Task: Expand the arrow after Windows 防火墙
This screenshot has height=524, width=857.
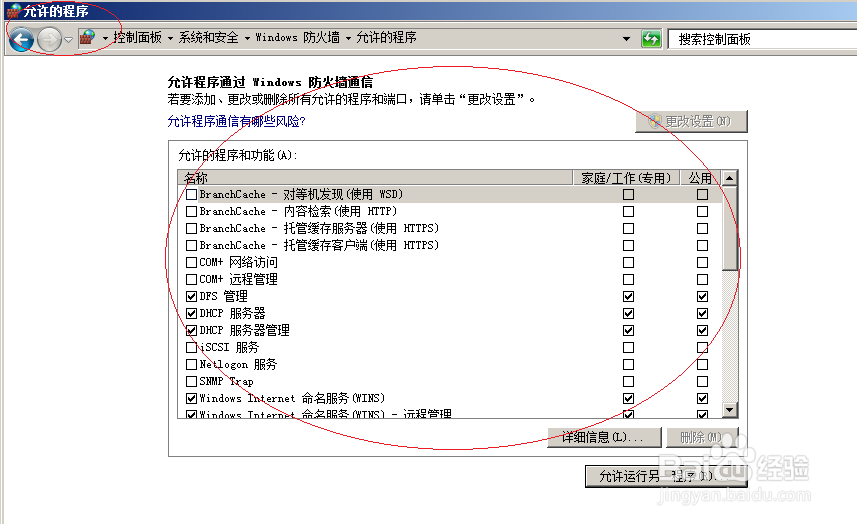Action: [x=348, y=38]
